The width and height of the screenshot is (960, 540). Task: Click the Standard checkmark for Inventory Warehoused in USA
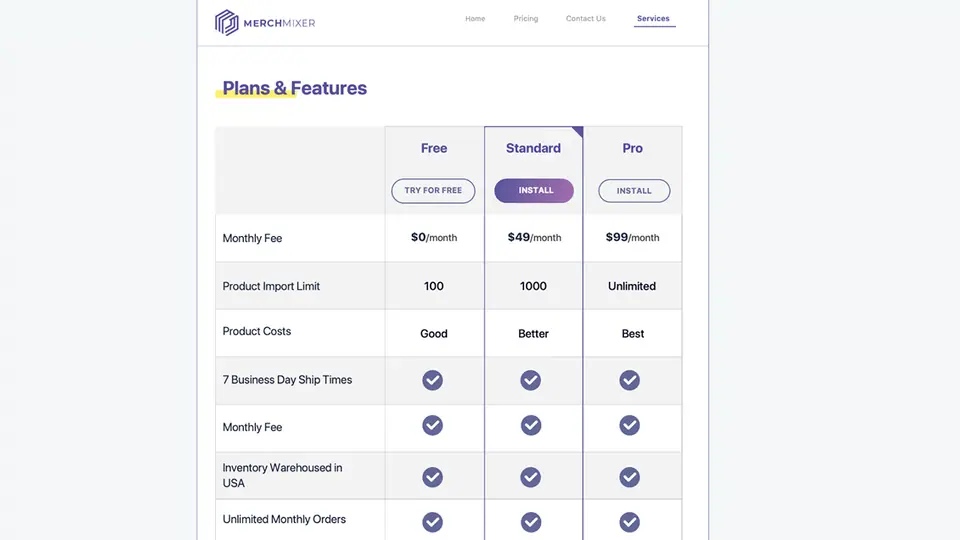(531, 477)
